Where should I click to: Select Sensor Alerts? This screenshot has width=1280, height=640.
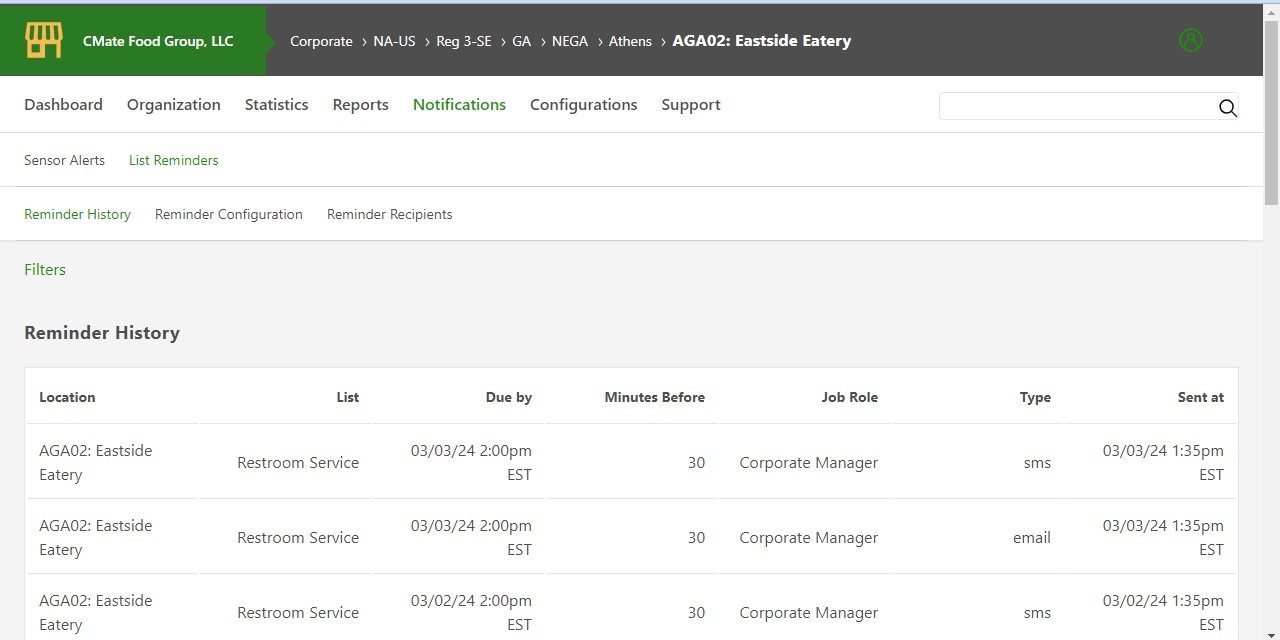point(64,160)
